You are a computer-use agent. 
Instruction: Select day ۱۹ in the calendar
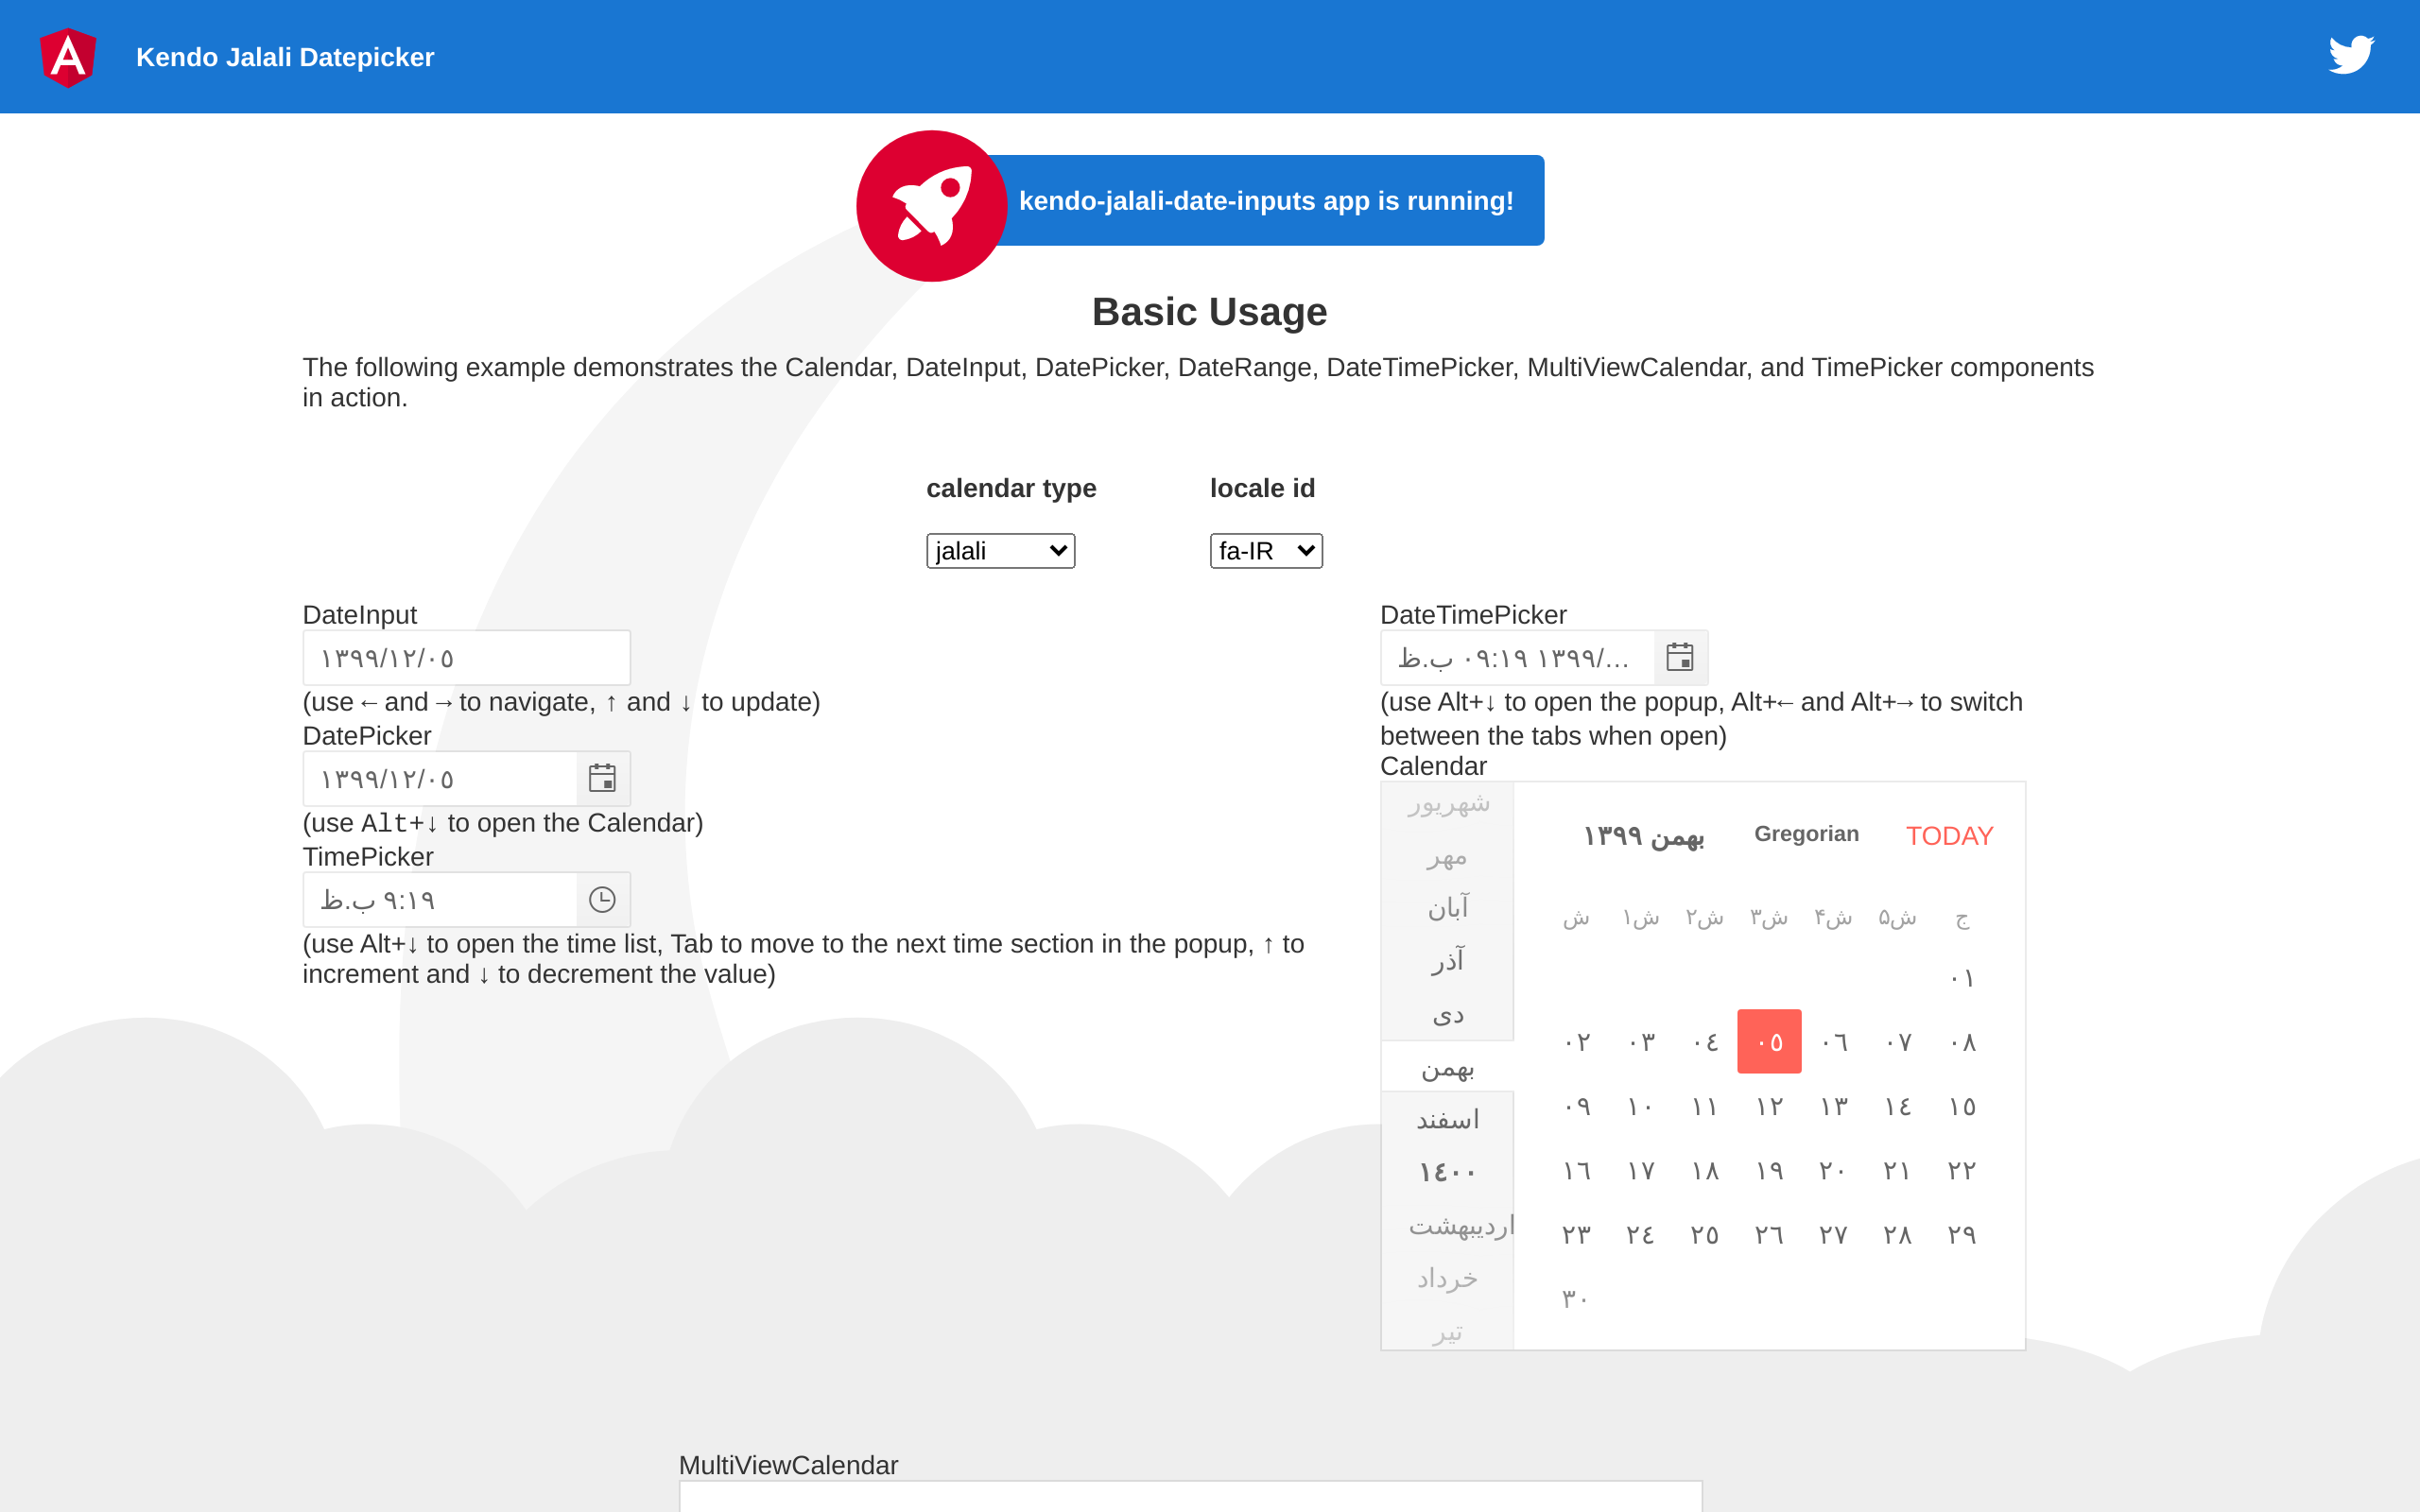(x=1769, y=1170)
